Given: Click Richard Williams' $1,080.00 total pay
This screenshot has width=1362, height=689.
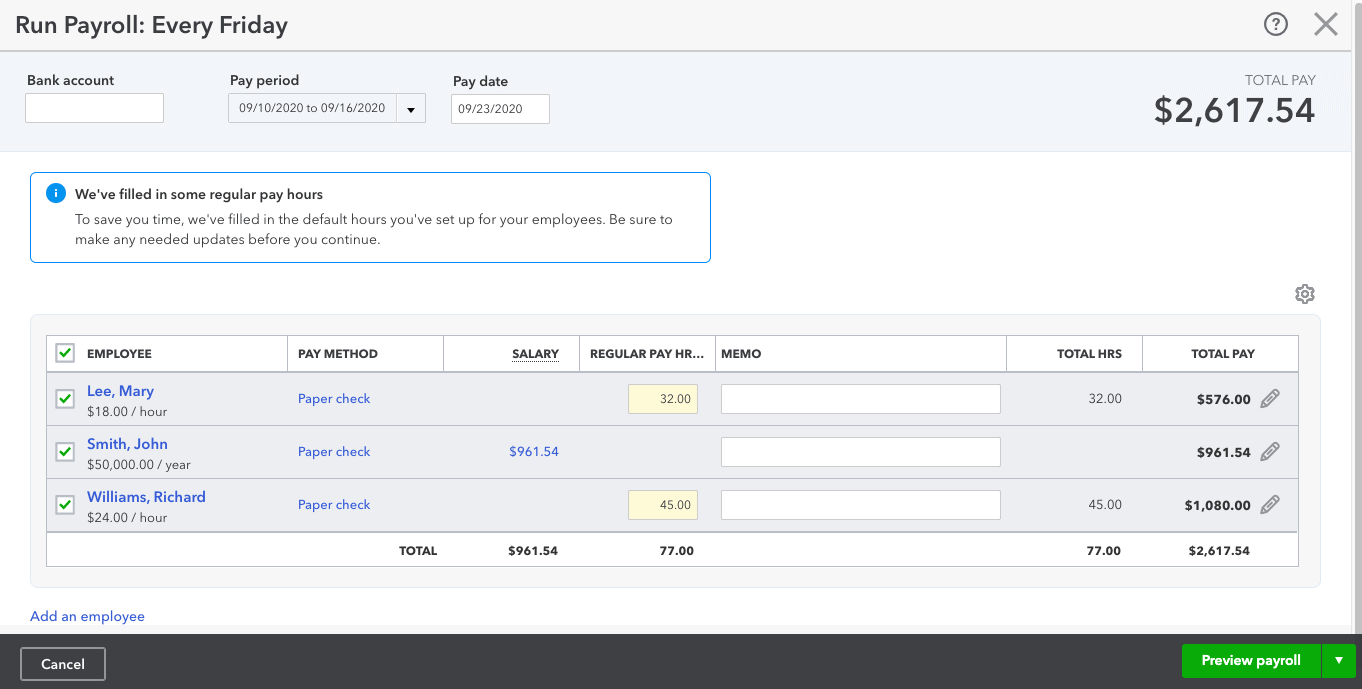Looking at the screenshot, I should (x=1217, y=505).
